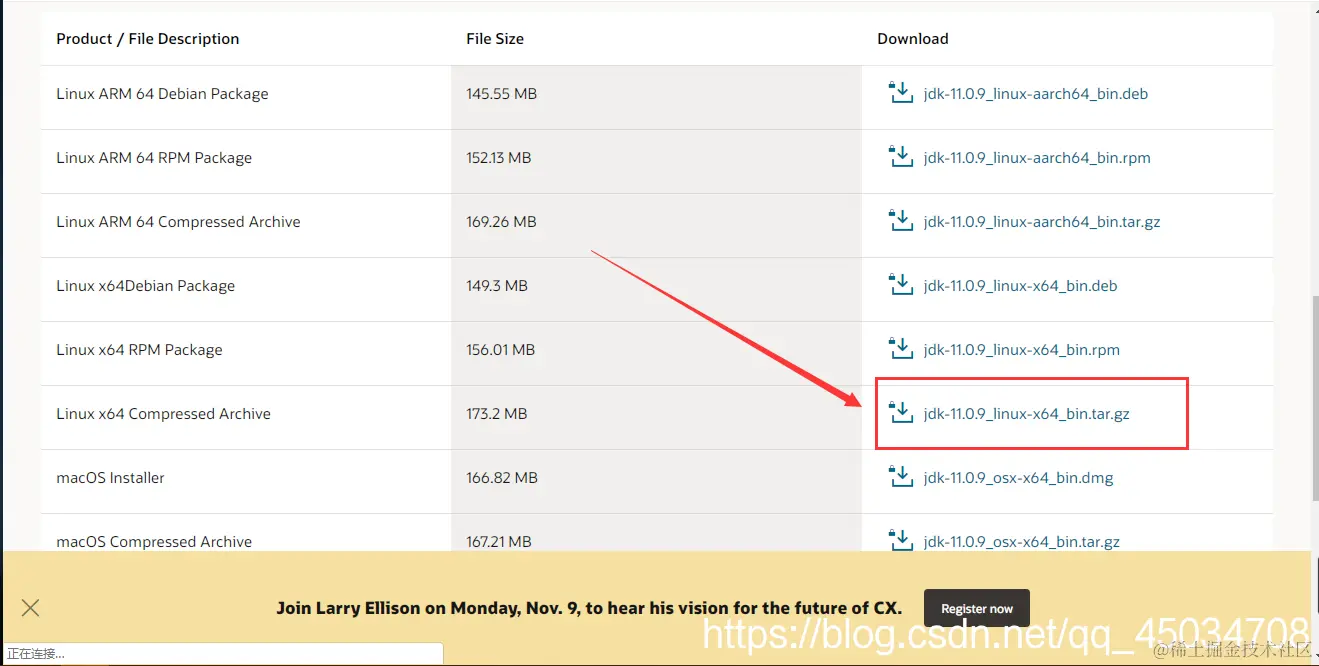Select Linux ARM 64 Compressed Archive text
This screenshot has height=666, width=1319.
pyautogui.click(x=178, y=222)
